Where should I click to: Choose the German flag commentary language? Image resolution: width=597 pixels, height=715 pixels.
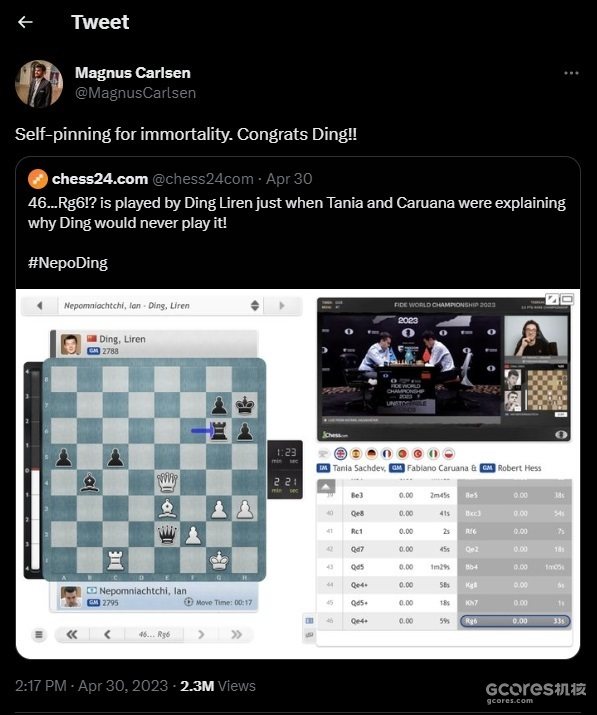click(372, 454)
